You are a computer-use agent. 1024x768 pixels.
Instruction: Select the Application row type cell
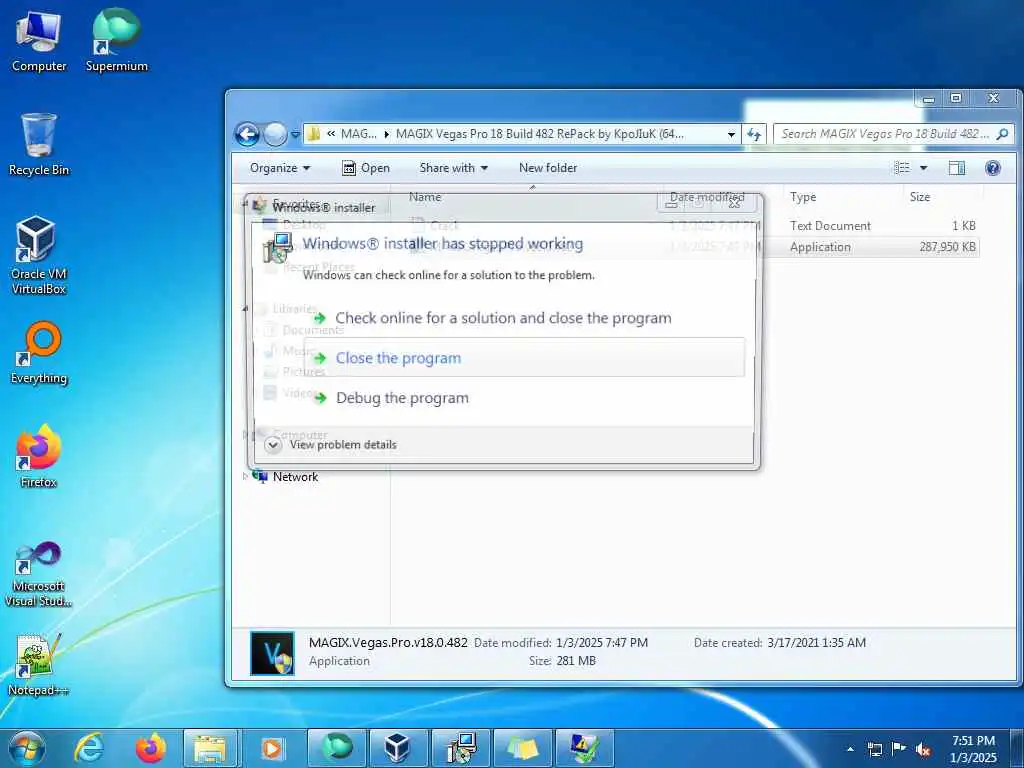click(x=820, y=247)
